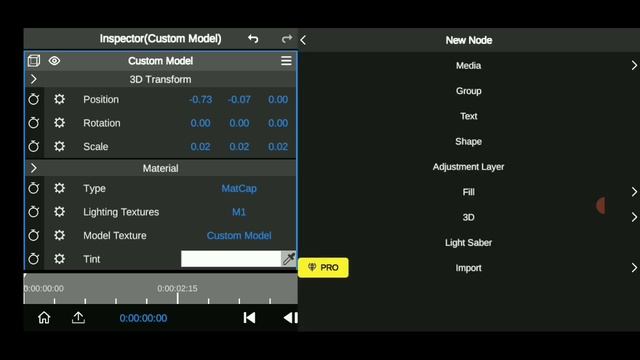Viewport: 640px width, 360px height.
Task: Enable keyframe stopwatch for Position
Action: (34, 99)
